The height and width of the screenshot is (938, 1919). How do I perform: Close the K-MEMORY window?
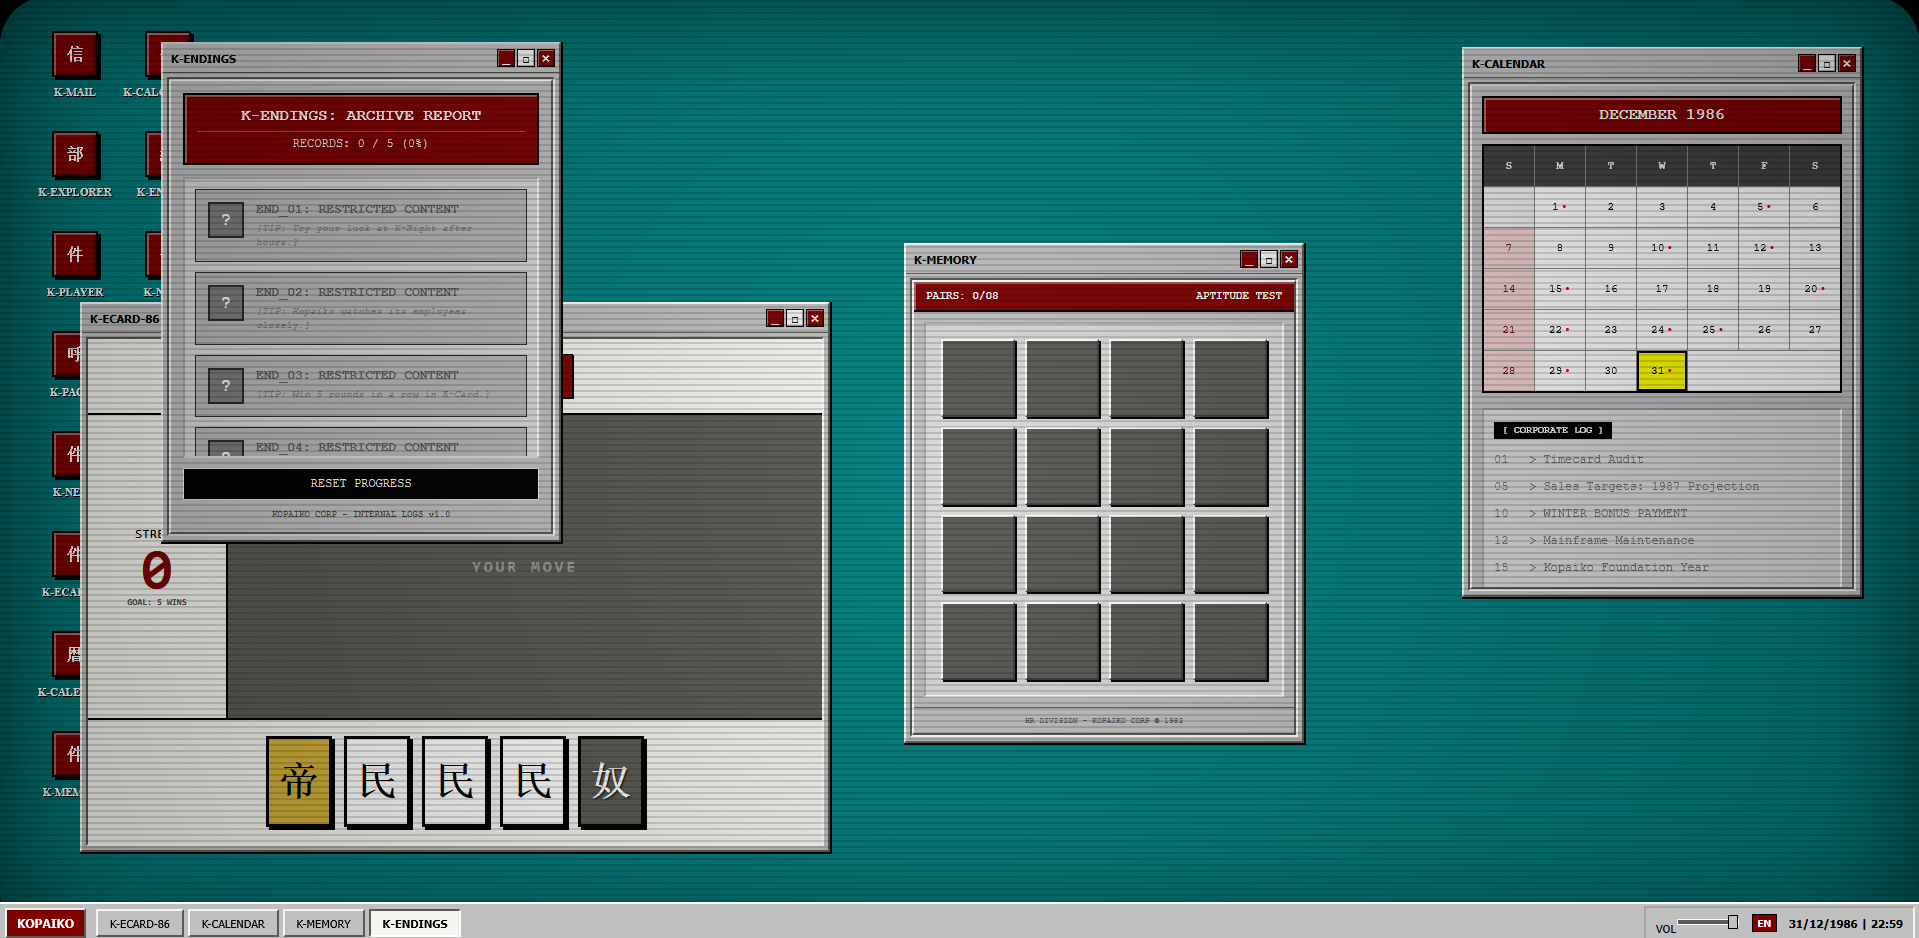point(1289,260)
